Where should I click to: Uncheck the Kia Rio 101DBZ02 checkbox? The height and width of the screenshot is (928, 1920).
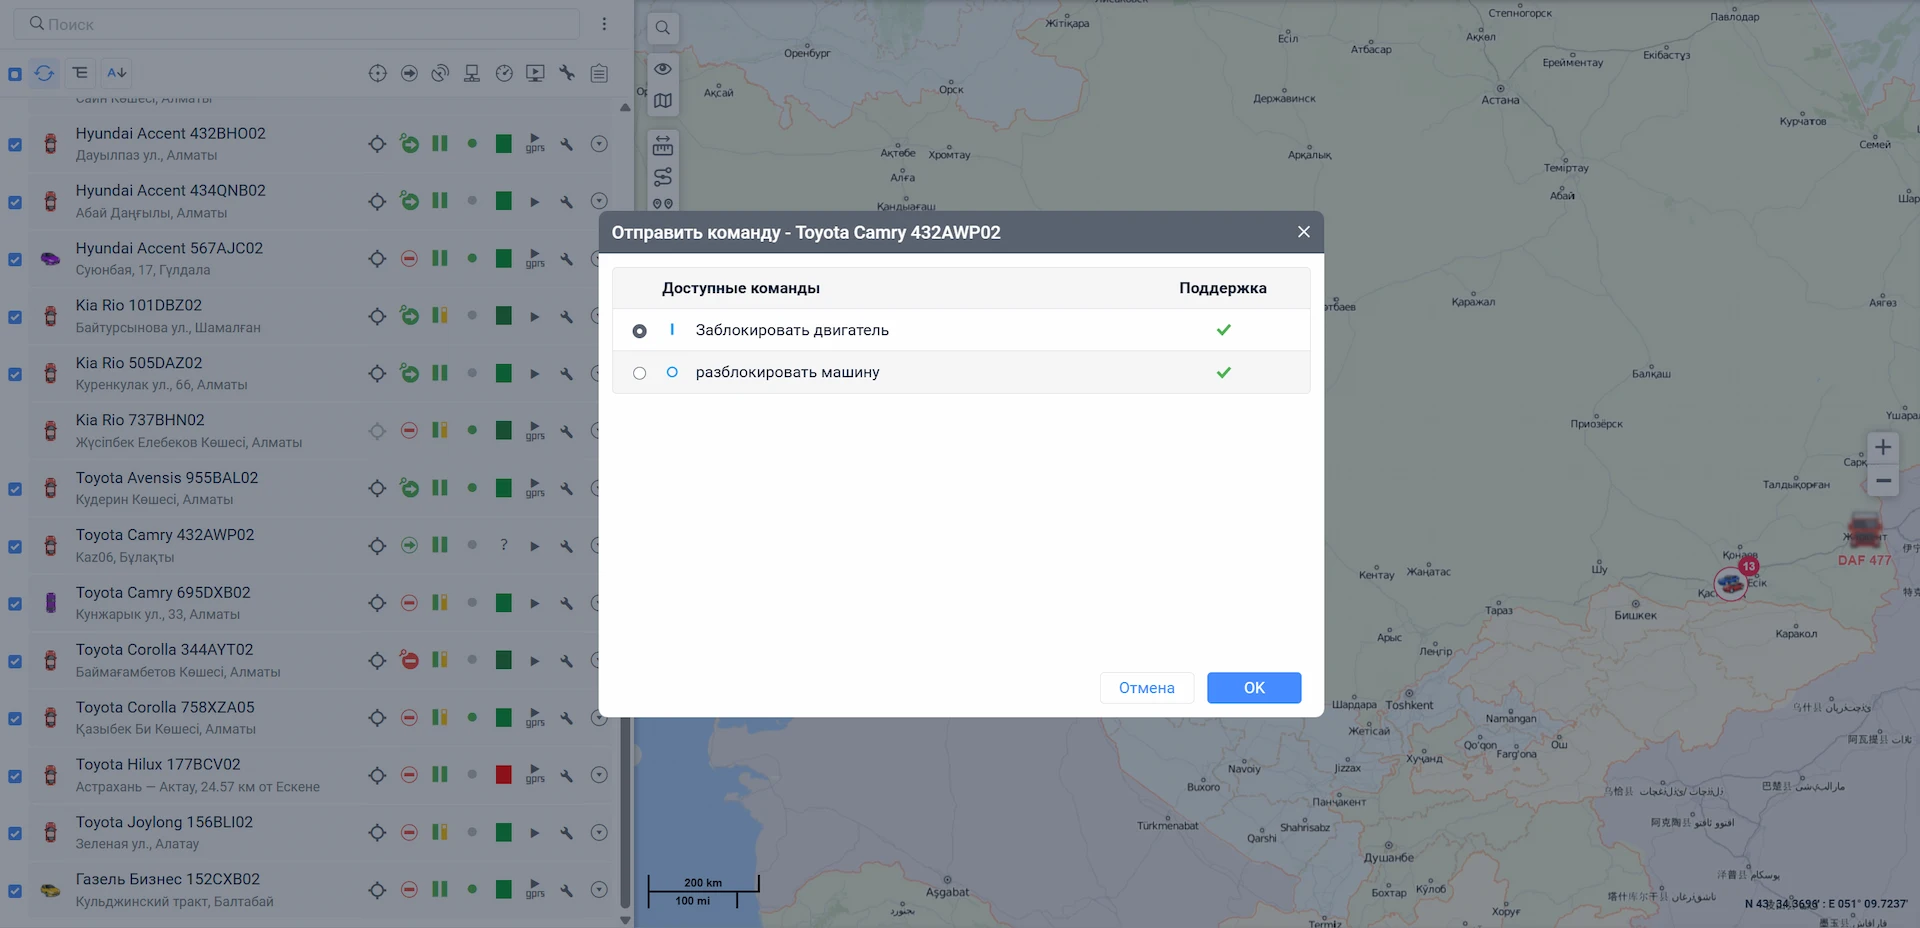[x=15, y=317]
